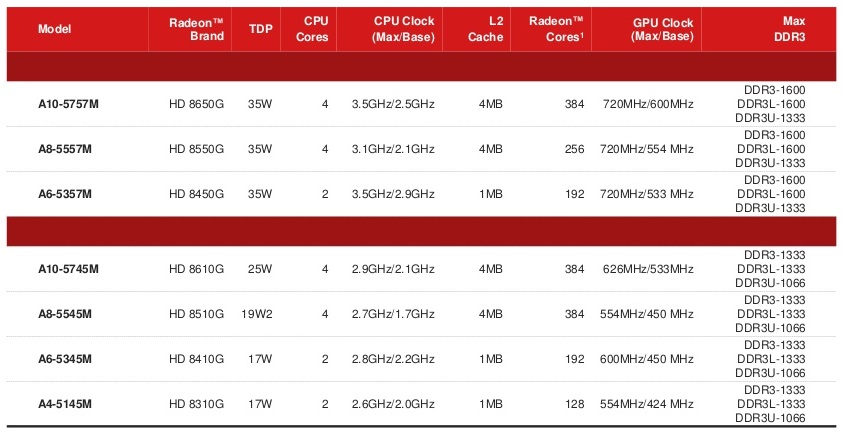844x432 pixels.
Task: Click the Max DDR3 column header
Action: 790,29
